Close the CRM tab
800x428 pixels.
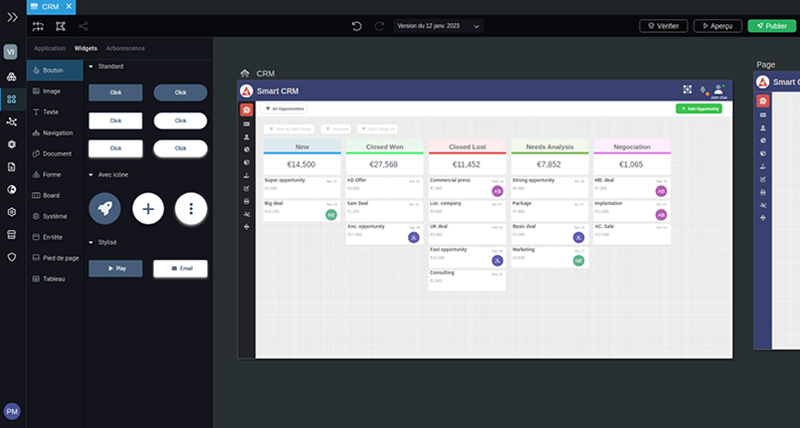tap(68, 7)
